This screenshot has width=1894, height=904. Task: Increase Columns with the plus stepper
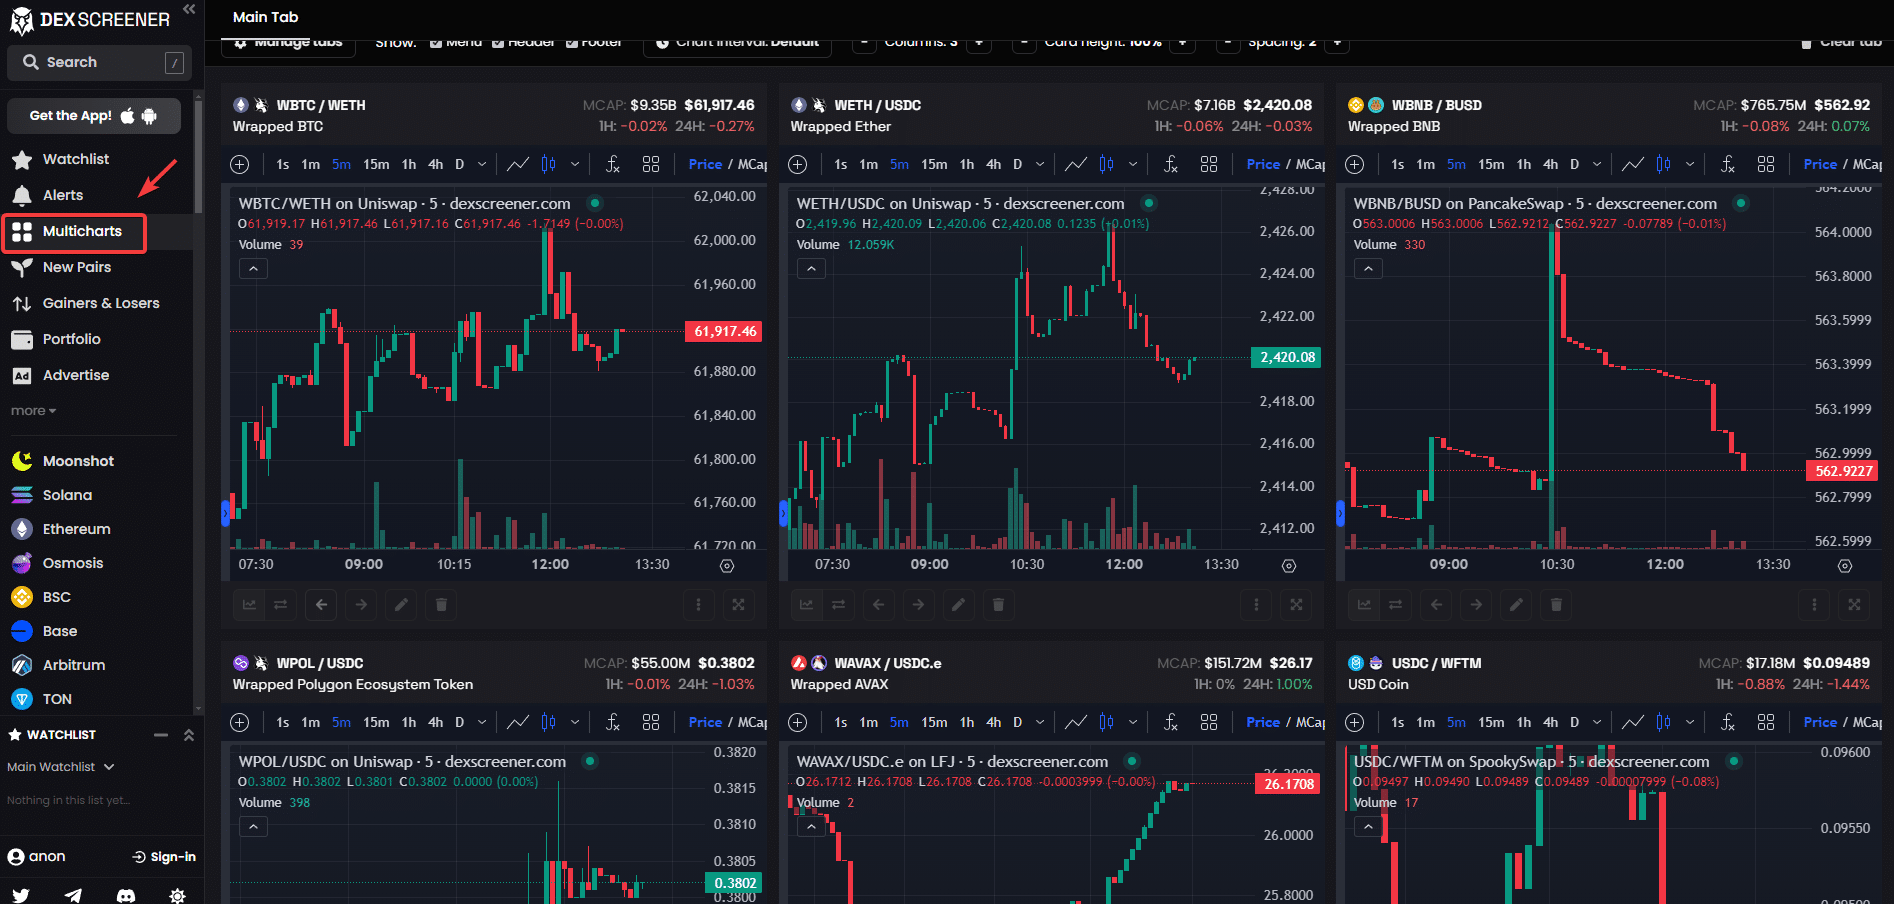coord(979,42)
